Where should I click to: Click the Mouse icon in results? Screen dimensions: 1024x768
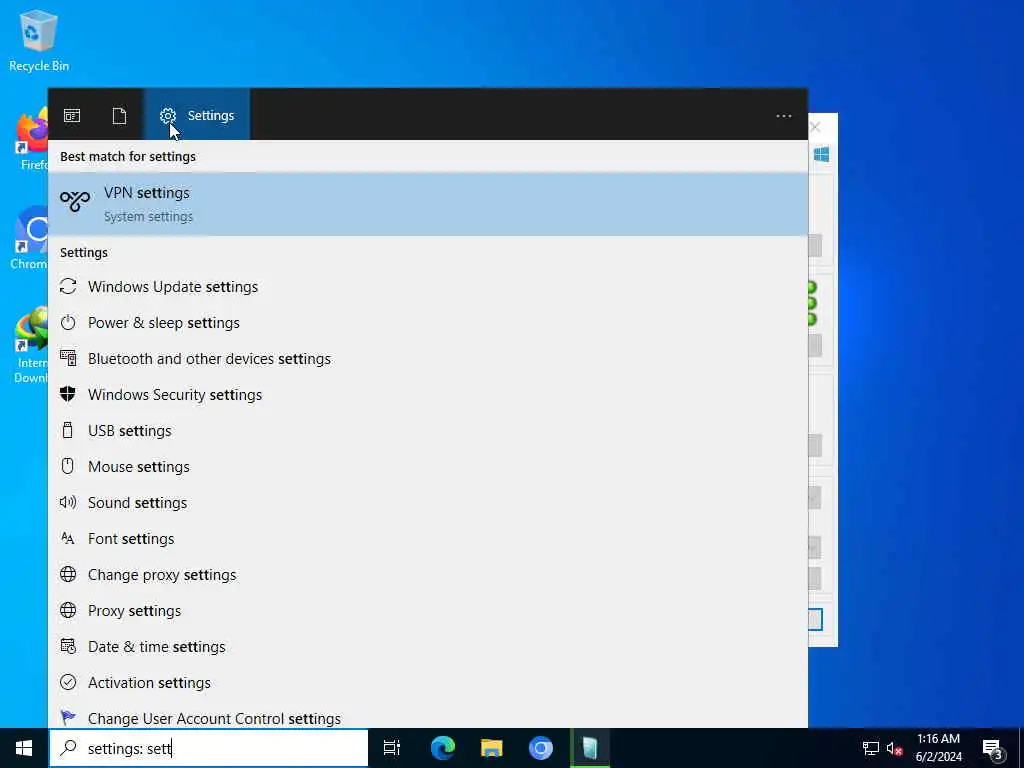point(67,466)
